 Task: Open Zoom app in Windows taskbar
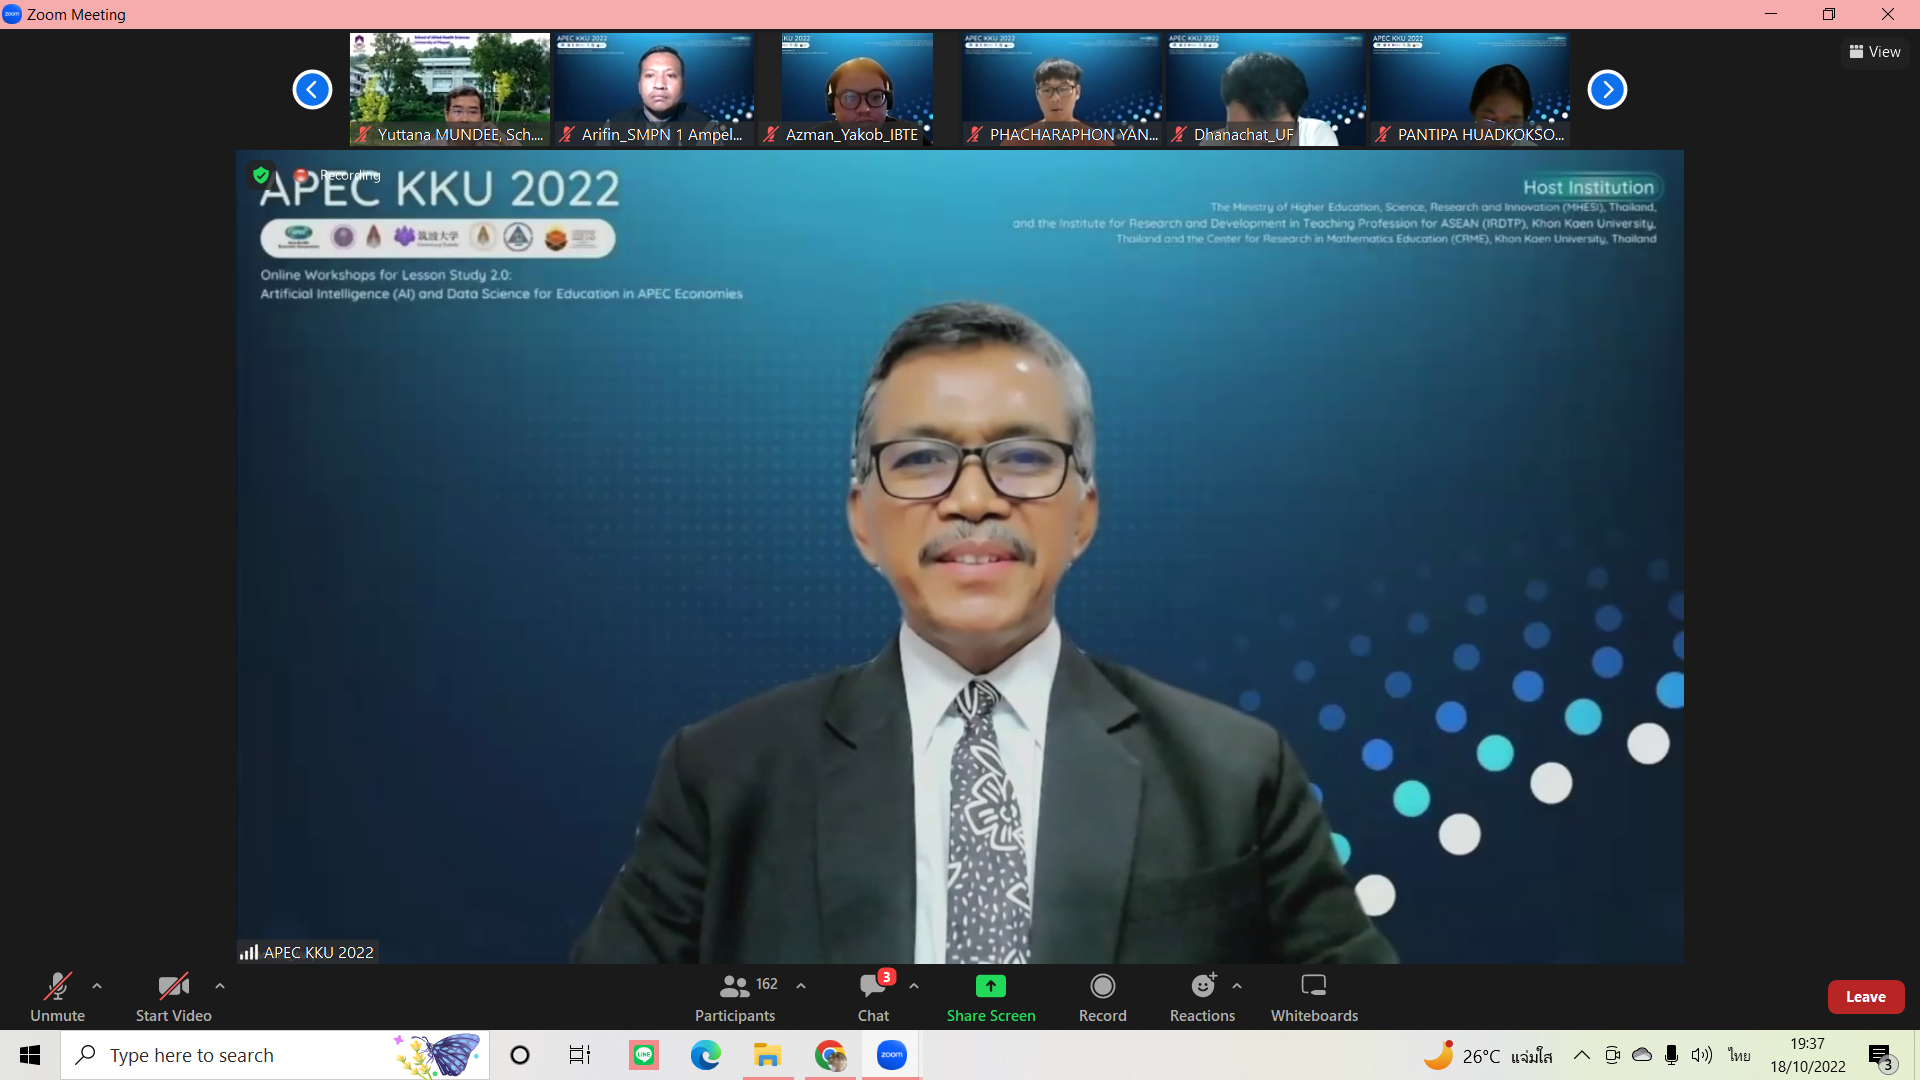(x=891, y=1055)
